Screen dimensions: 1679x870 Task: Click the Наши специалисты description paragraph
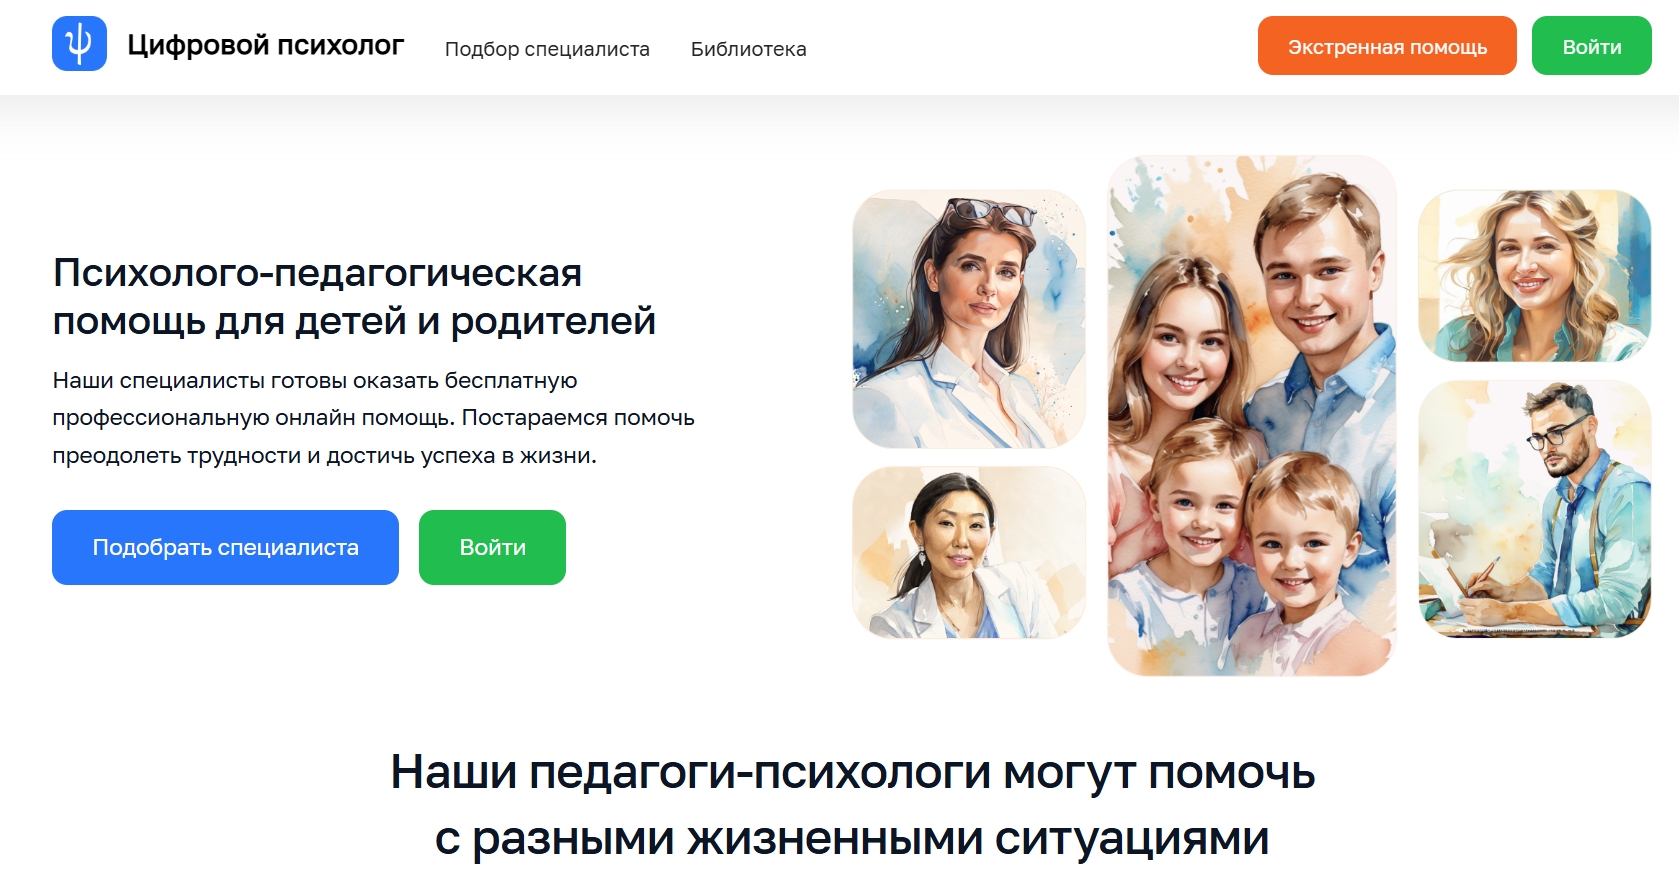[373, 418]
